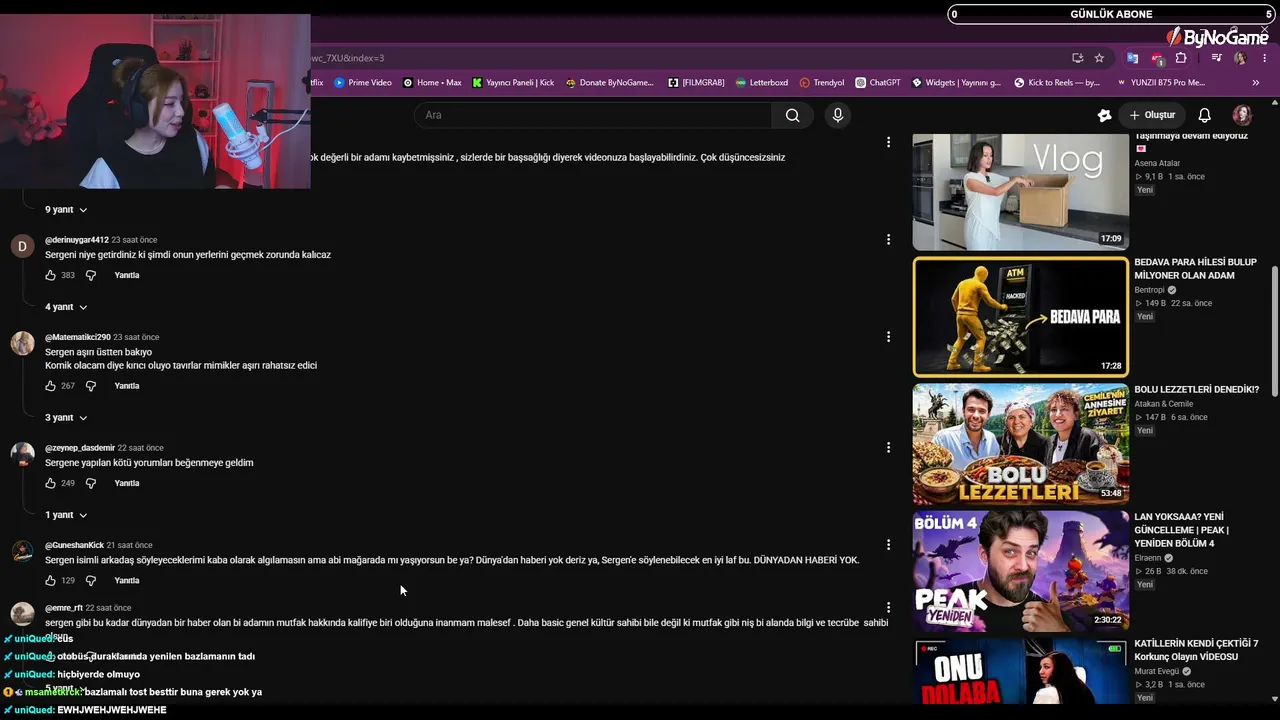Click the install/cast icon in the address bar
1280x720 pixels.
click(1077, 58)
